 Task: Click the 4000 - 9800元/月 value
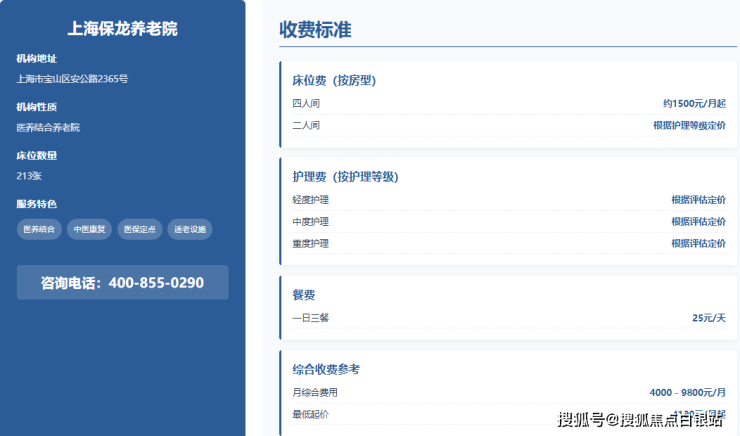[688, 392]
